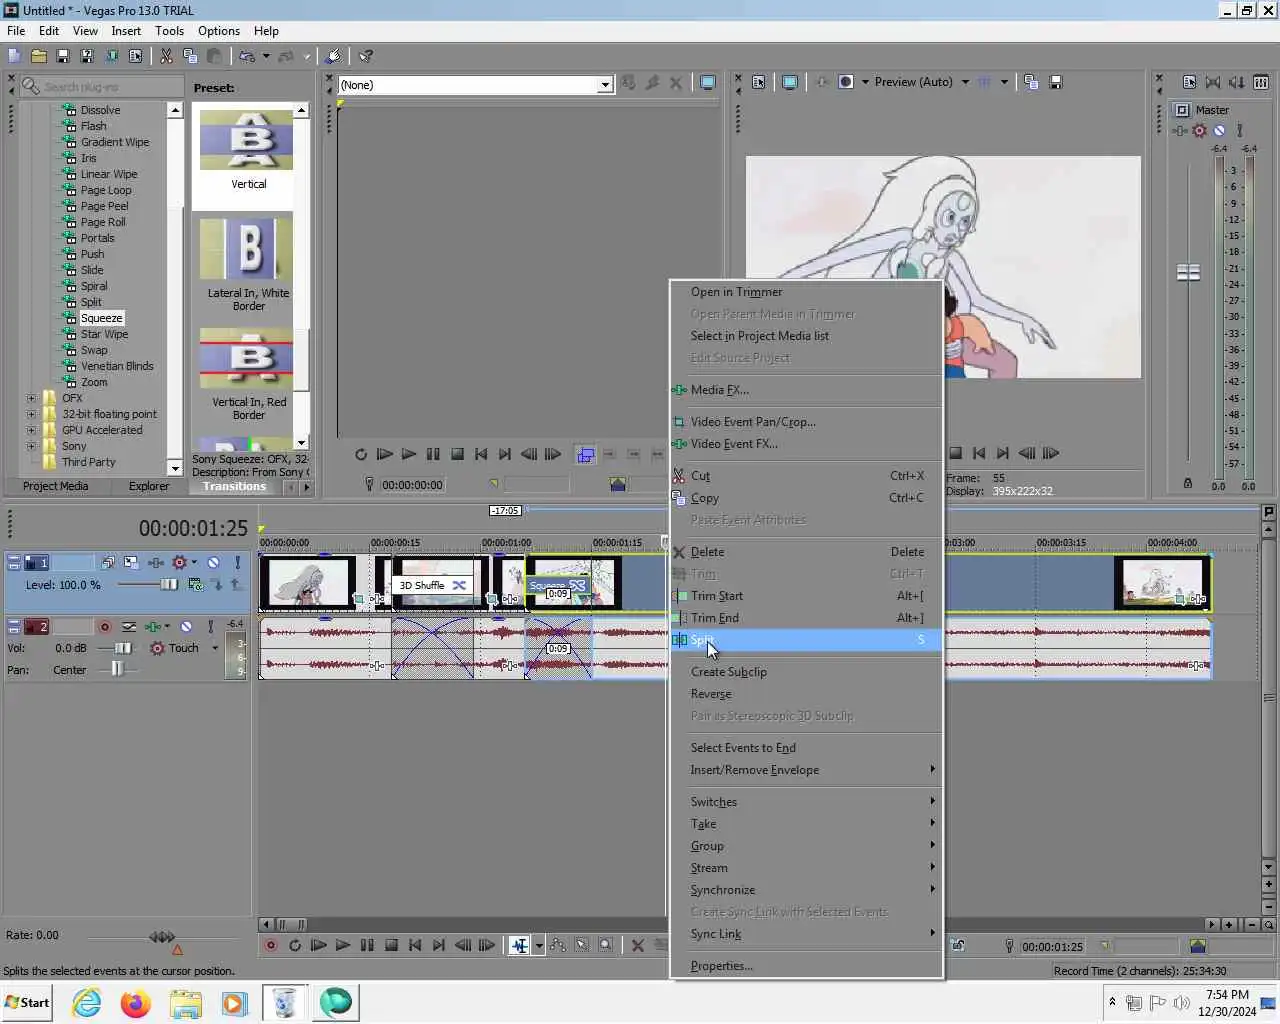The image size is (1280, 1024).
Task: Expand the GPU Accelerated folder
Action: (x=31, y=430)
